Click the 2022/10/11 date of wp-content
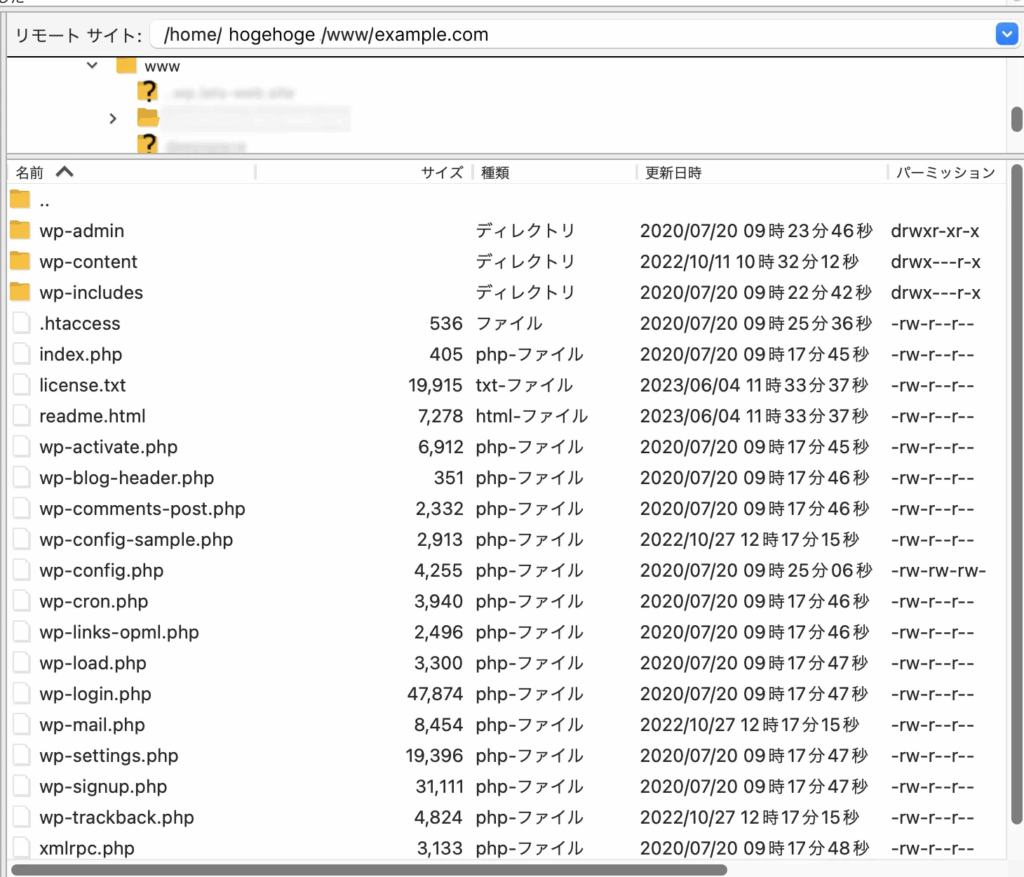 pos(749,262)
